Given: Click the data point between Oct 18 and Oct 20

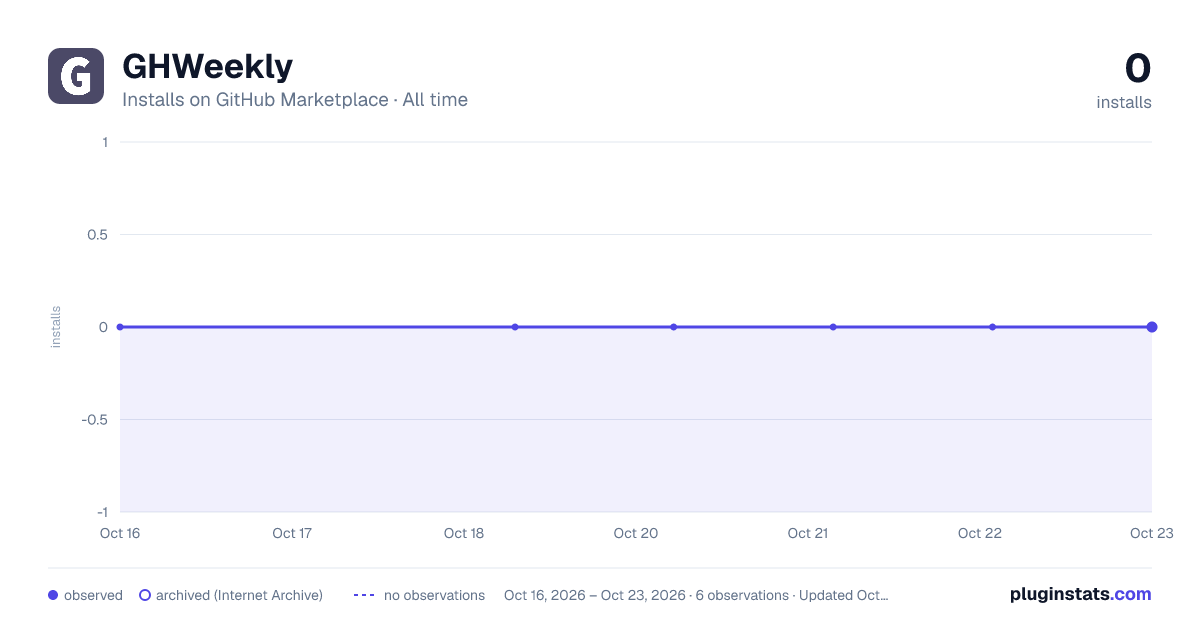Looking at the screenshot, I should [x=515, y=327].
